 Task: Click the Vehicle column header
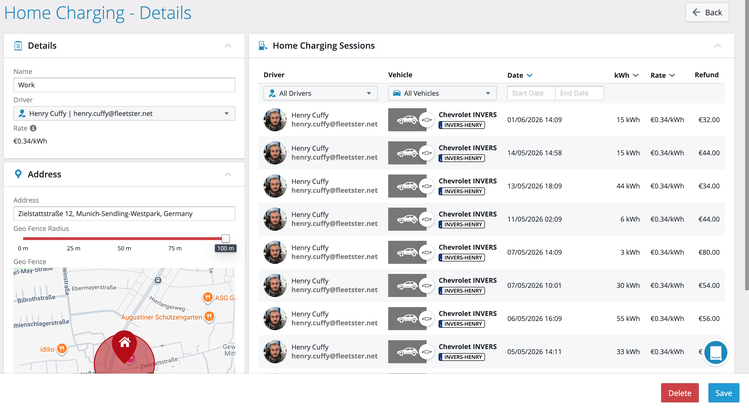400,75
